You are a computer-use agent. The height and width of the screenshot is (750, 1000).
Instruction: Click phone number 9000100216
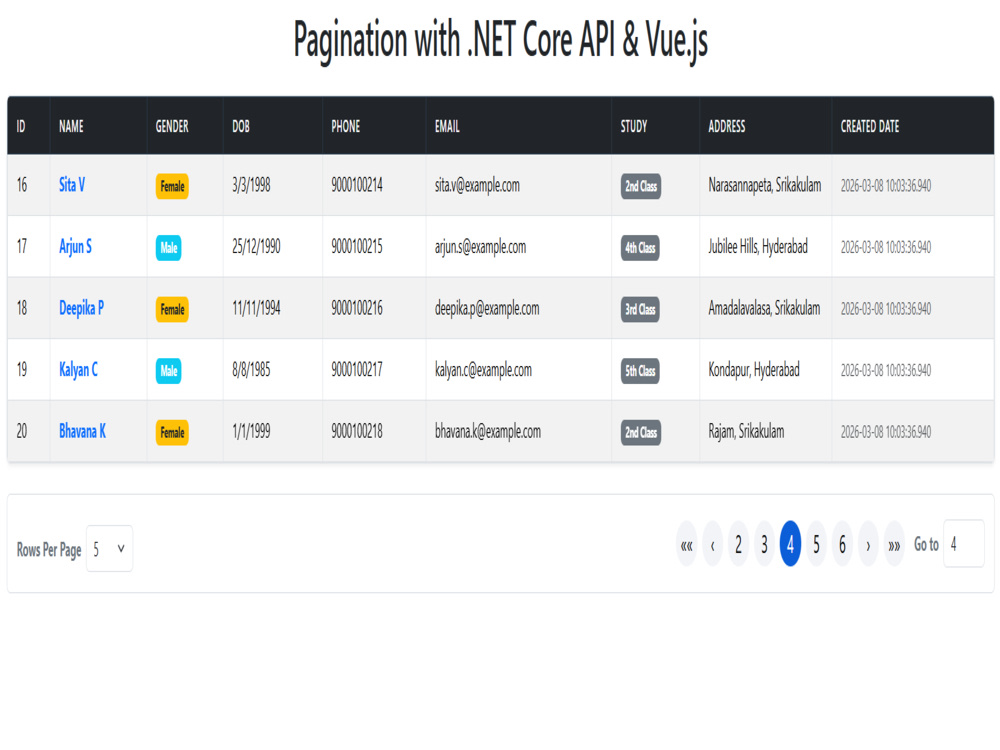[x=357, y=309]
